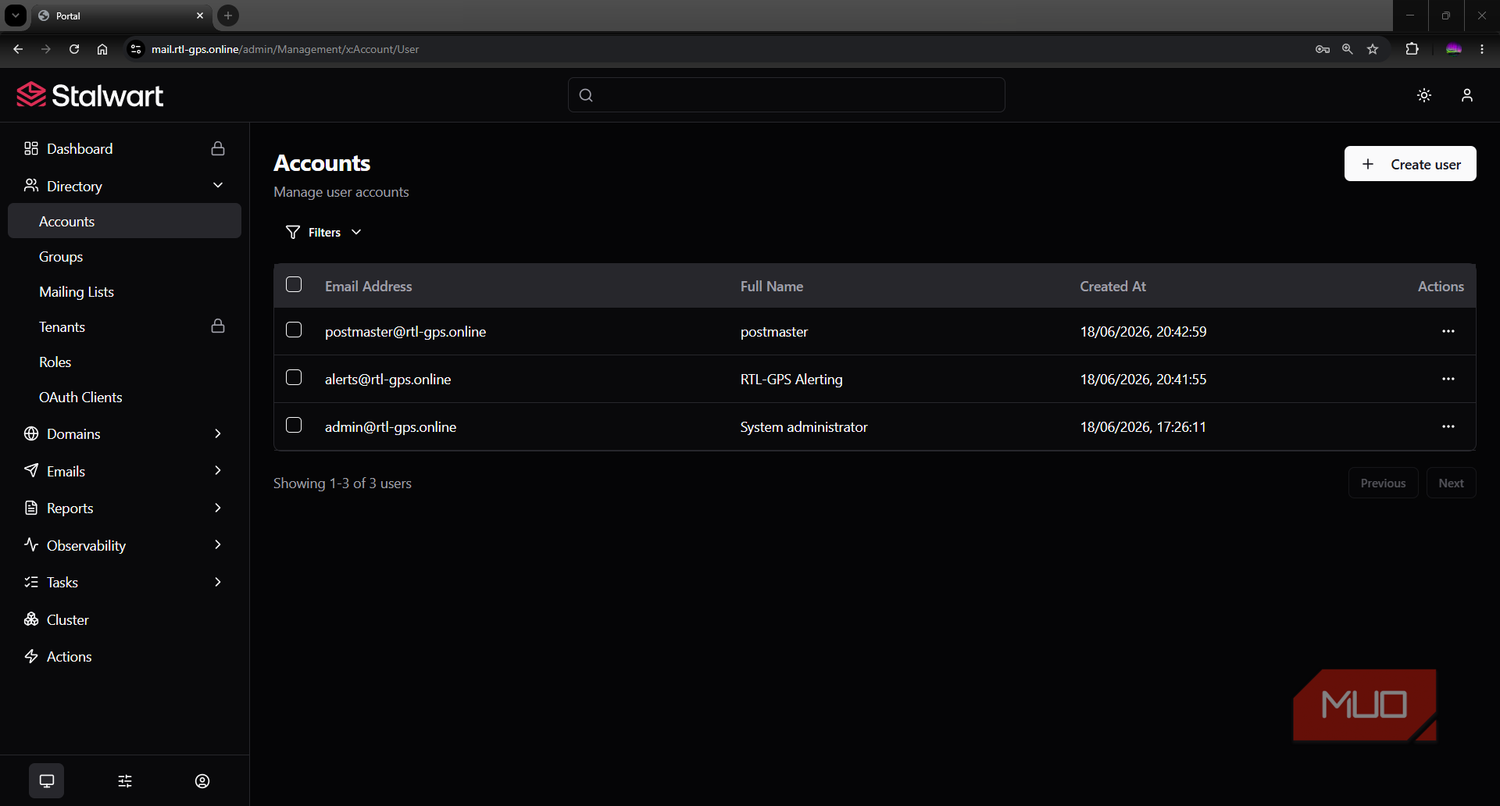This screenshot has height=806, width=1500.
Task: Toggle light theme sun icon
Action: tap(1424, 95)
